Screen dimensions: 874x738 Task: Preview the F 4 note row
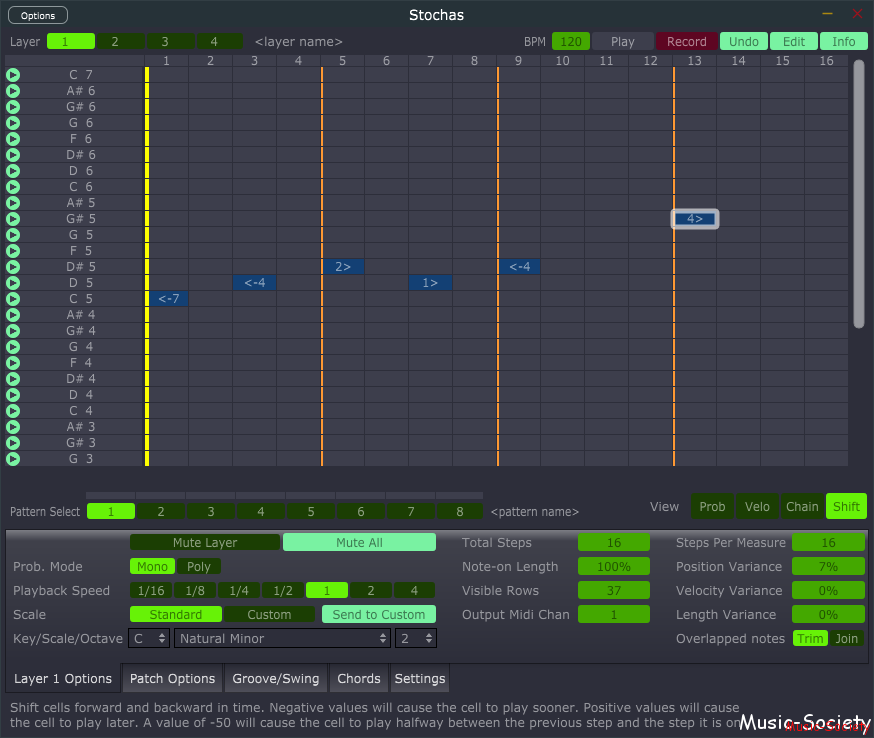(13, 363)
